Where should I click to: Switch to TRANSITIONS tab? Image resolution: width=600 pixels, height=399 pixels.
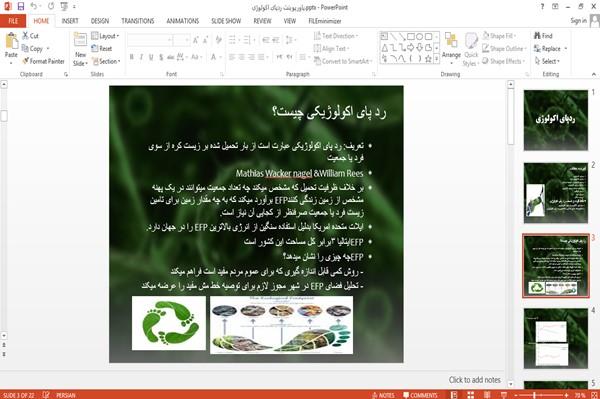pyautogui.click(x=138, y=21)
